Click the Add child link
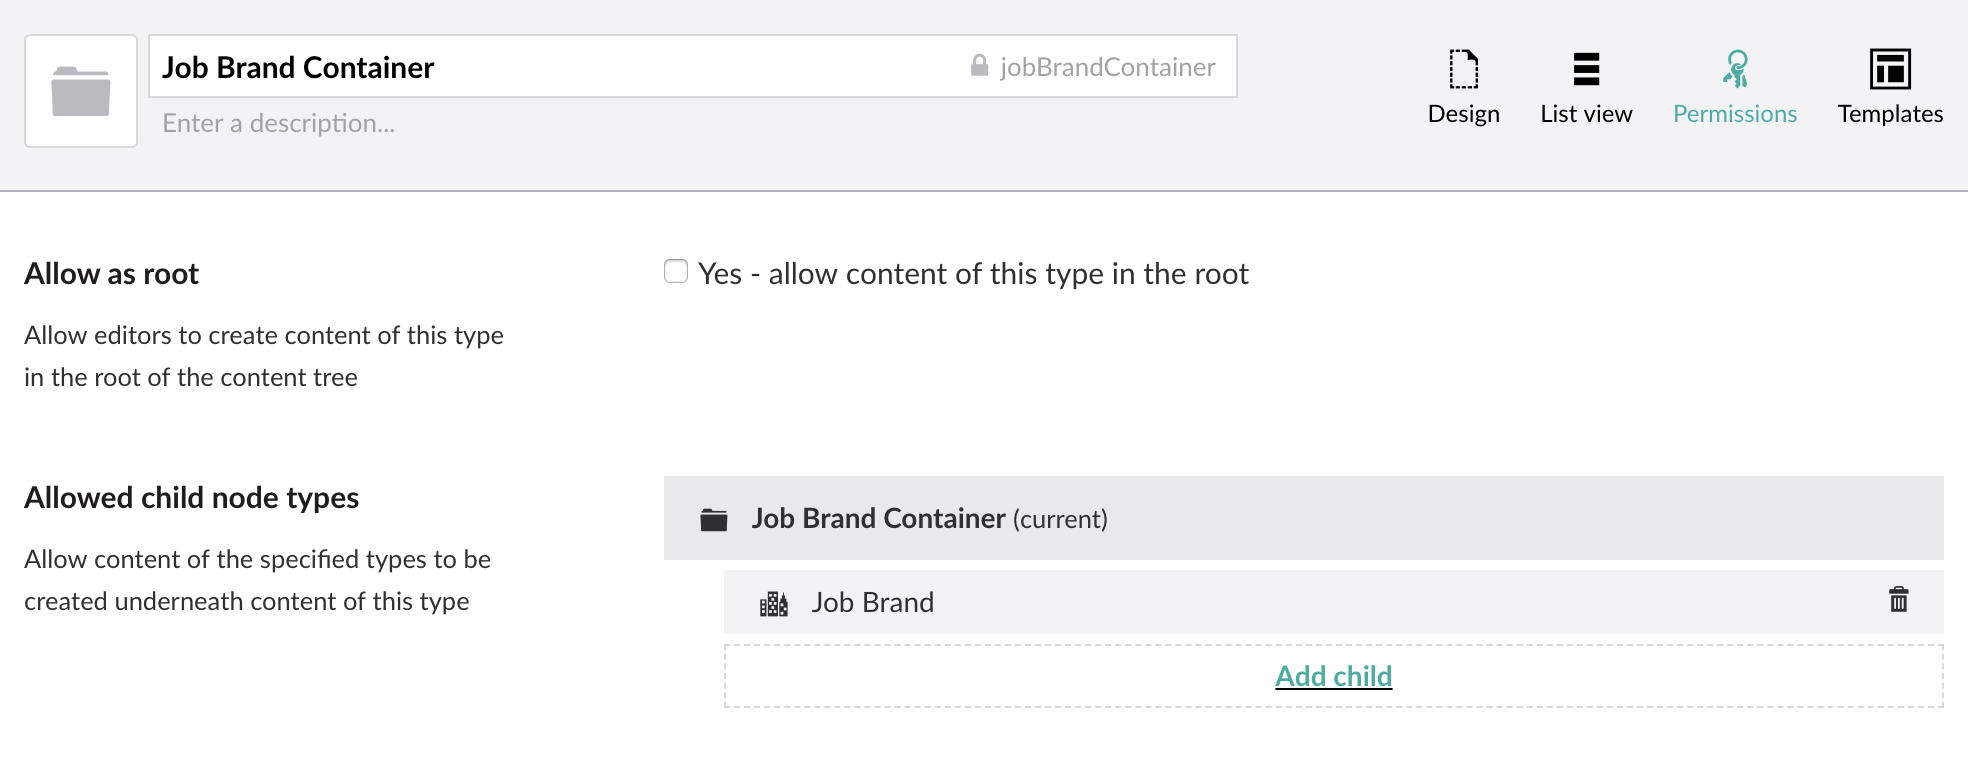The image size is (1968, 764). [x=1333, y=677]
